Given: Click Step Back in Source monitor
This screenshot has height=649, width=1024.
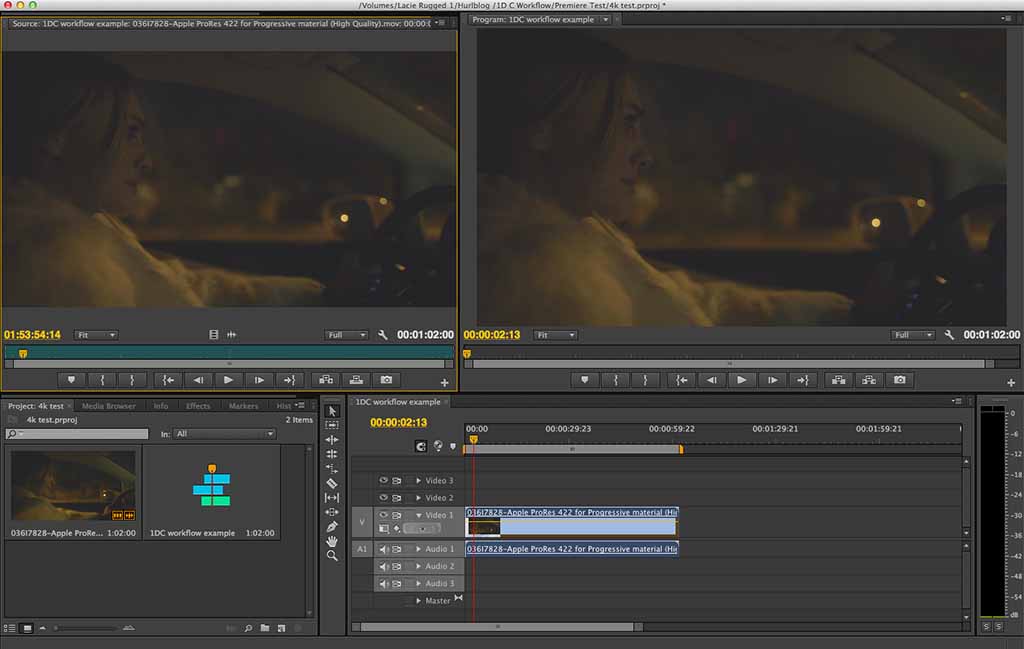Looking at the screenshot, I should click(x=198, y=380).
